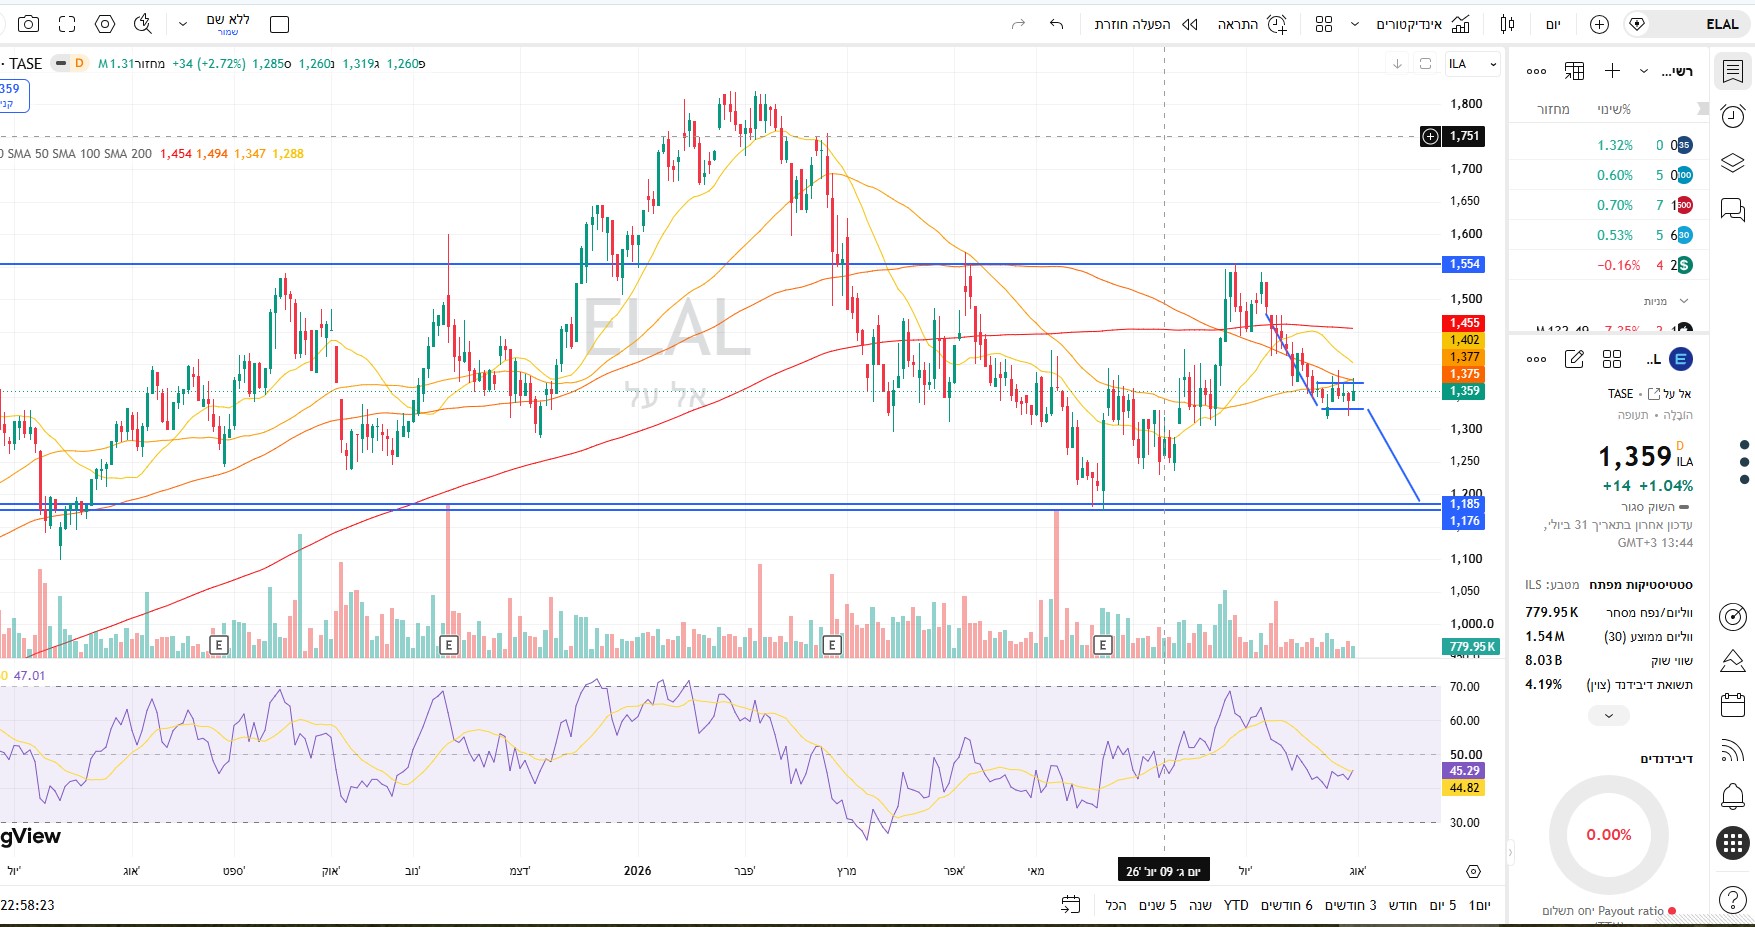The height and width of the screenshot is (927, 1755).
Task: Select the watchlist row showing 1.32%
Action: (x=1608, y=145)
